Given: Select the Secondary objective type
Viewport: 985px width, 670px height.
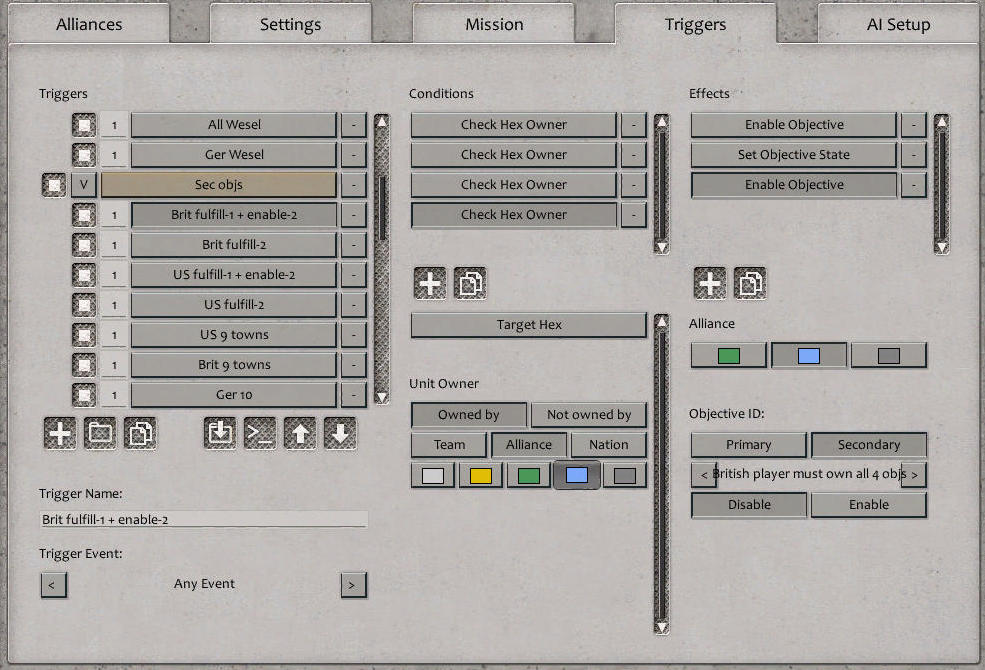Looking at the screenshot, I should click(x=869, y=445).
